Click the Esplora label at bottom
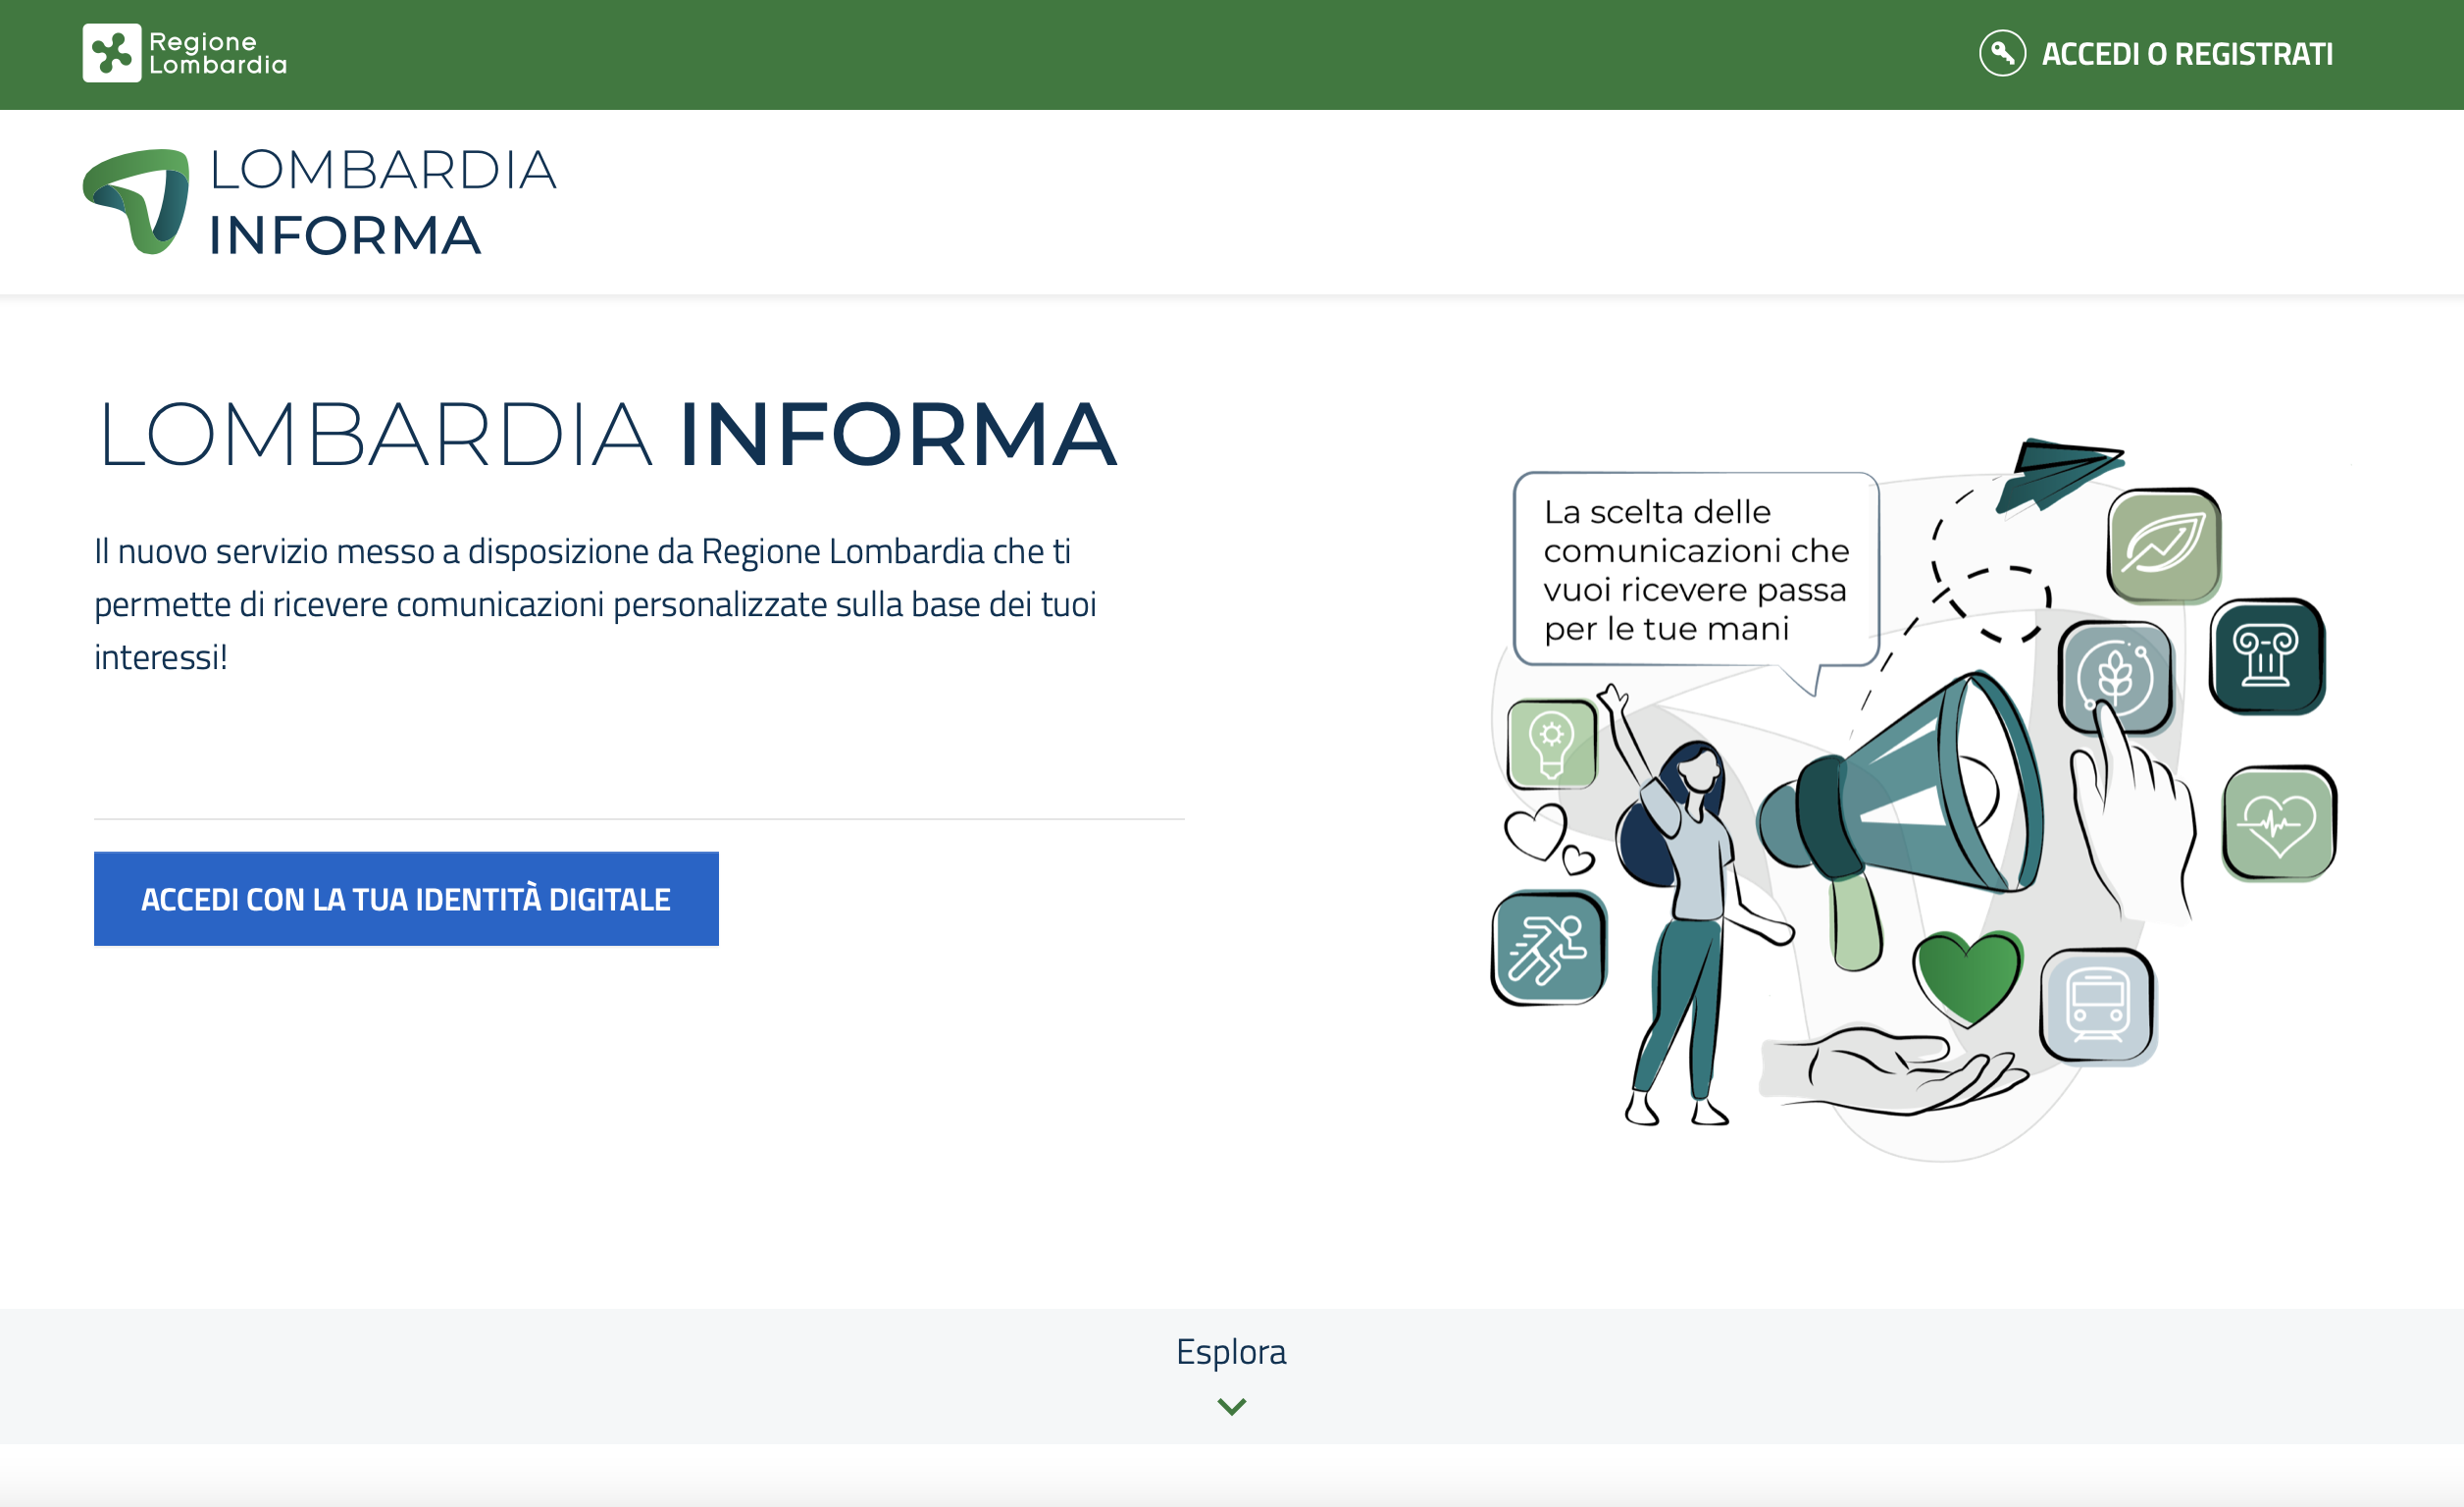The image size is (2464, 1507). pyautogui.click(x=1231, y=1351)
